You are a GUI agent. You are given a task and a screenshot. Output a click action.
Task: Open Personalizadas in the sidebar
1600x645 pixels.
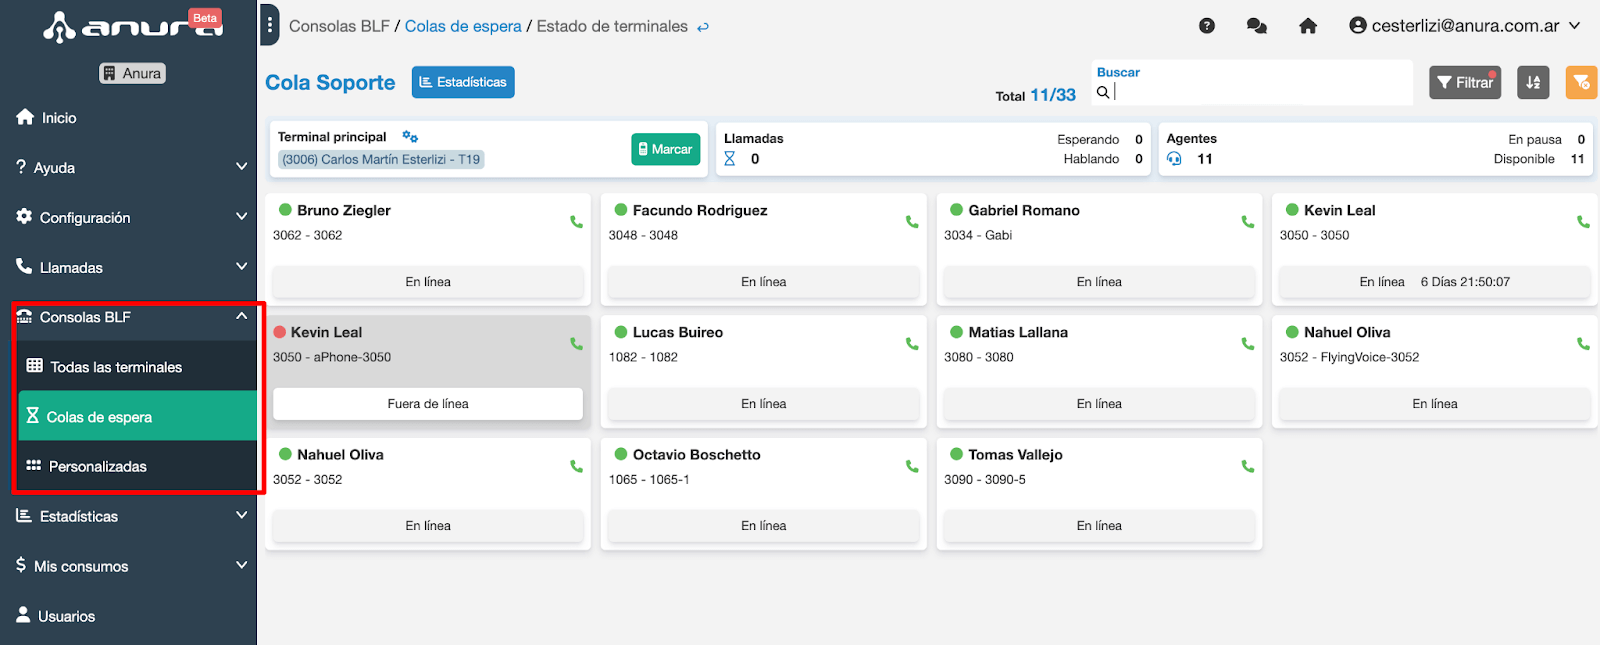[x=98, y=466]
